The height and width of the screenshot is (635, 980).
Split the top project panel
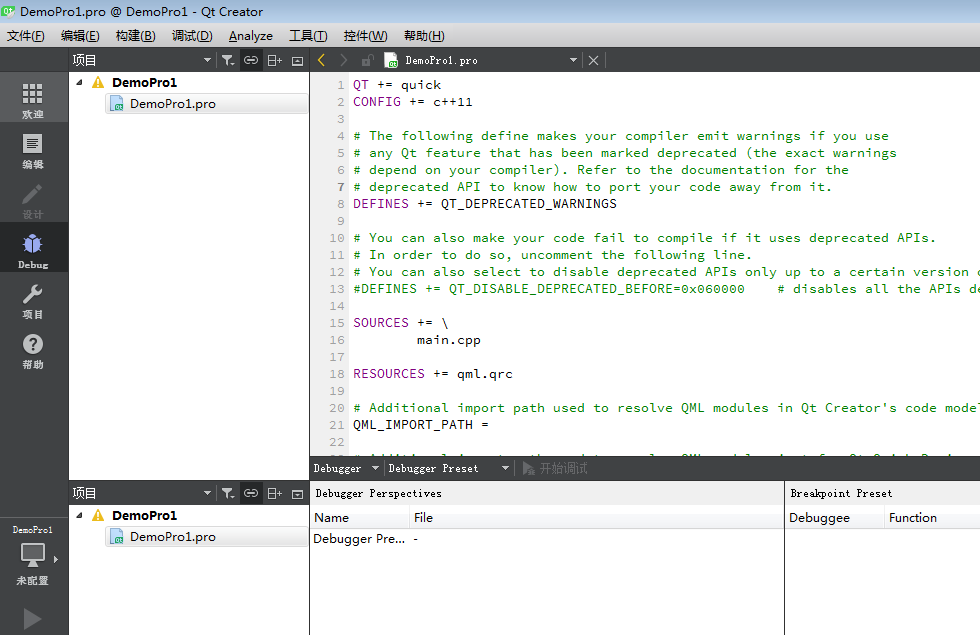tap(274, 60)
